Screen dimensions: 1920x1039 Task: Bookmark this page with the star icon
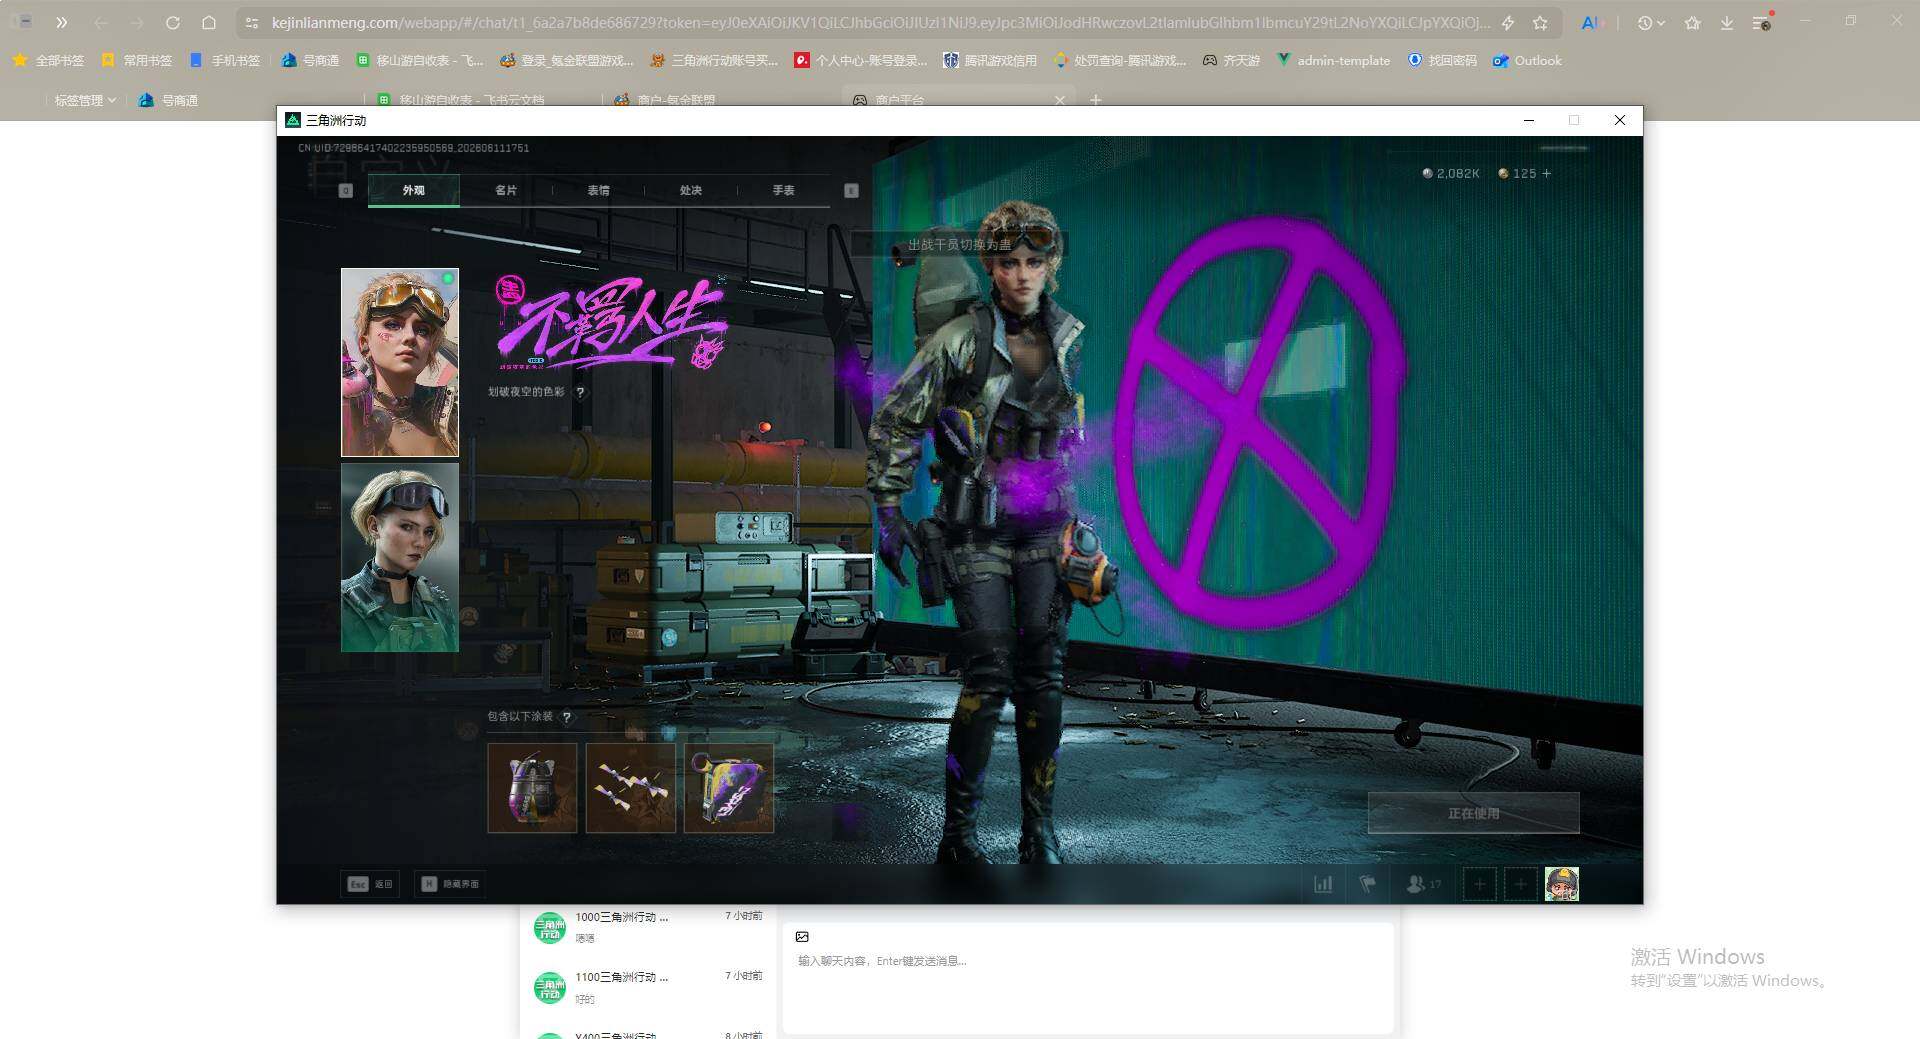click(1540, 22)
